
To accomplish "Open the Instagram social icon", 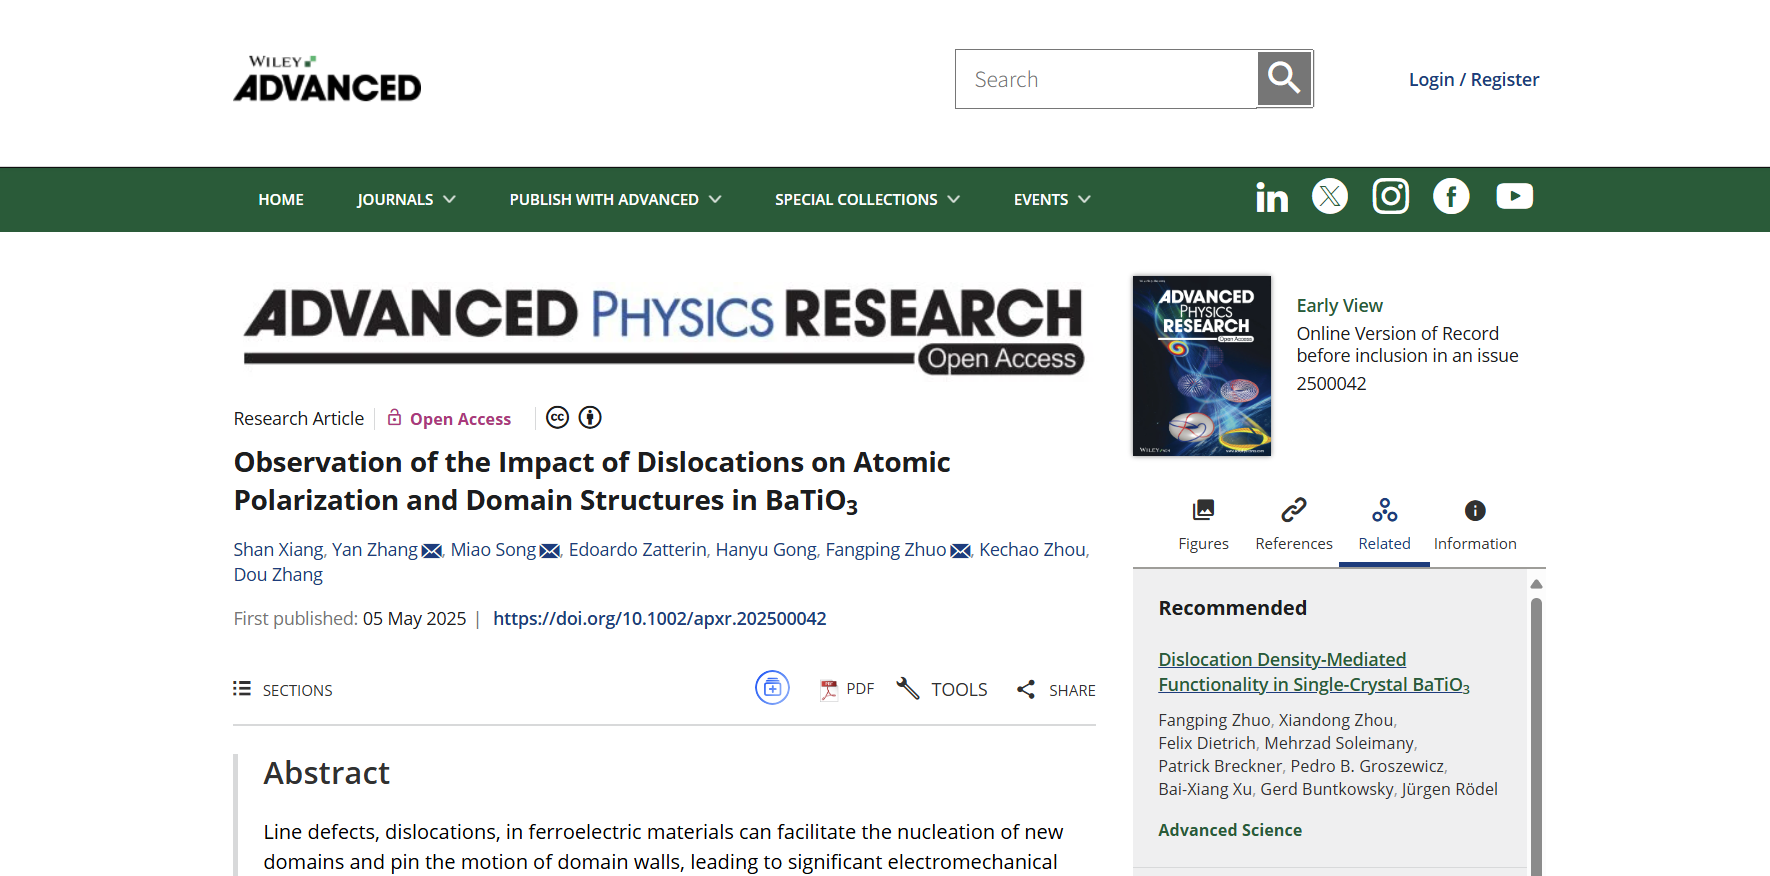I will (x=1390, y=196).
